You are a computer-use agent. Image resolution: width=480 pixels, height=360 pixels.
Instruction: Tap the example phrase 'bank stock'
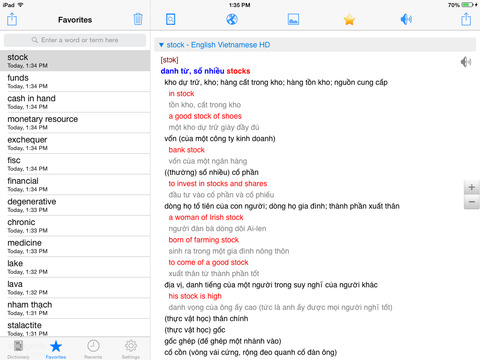click(x=186, y=150)
